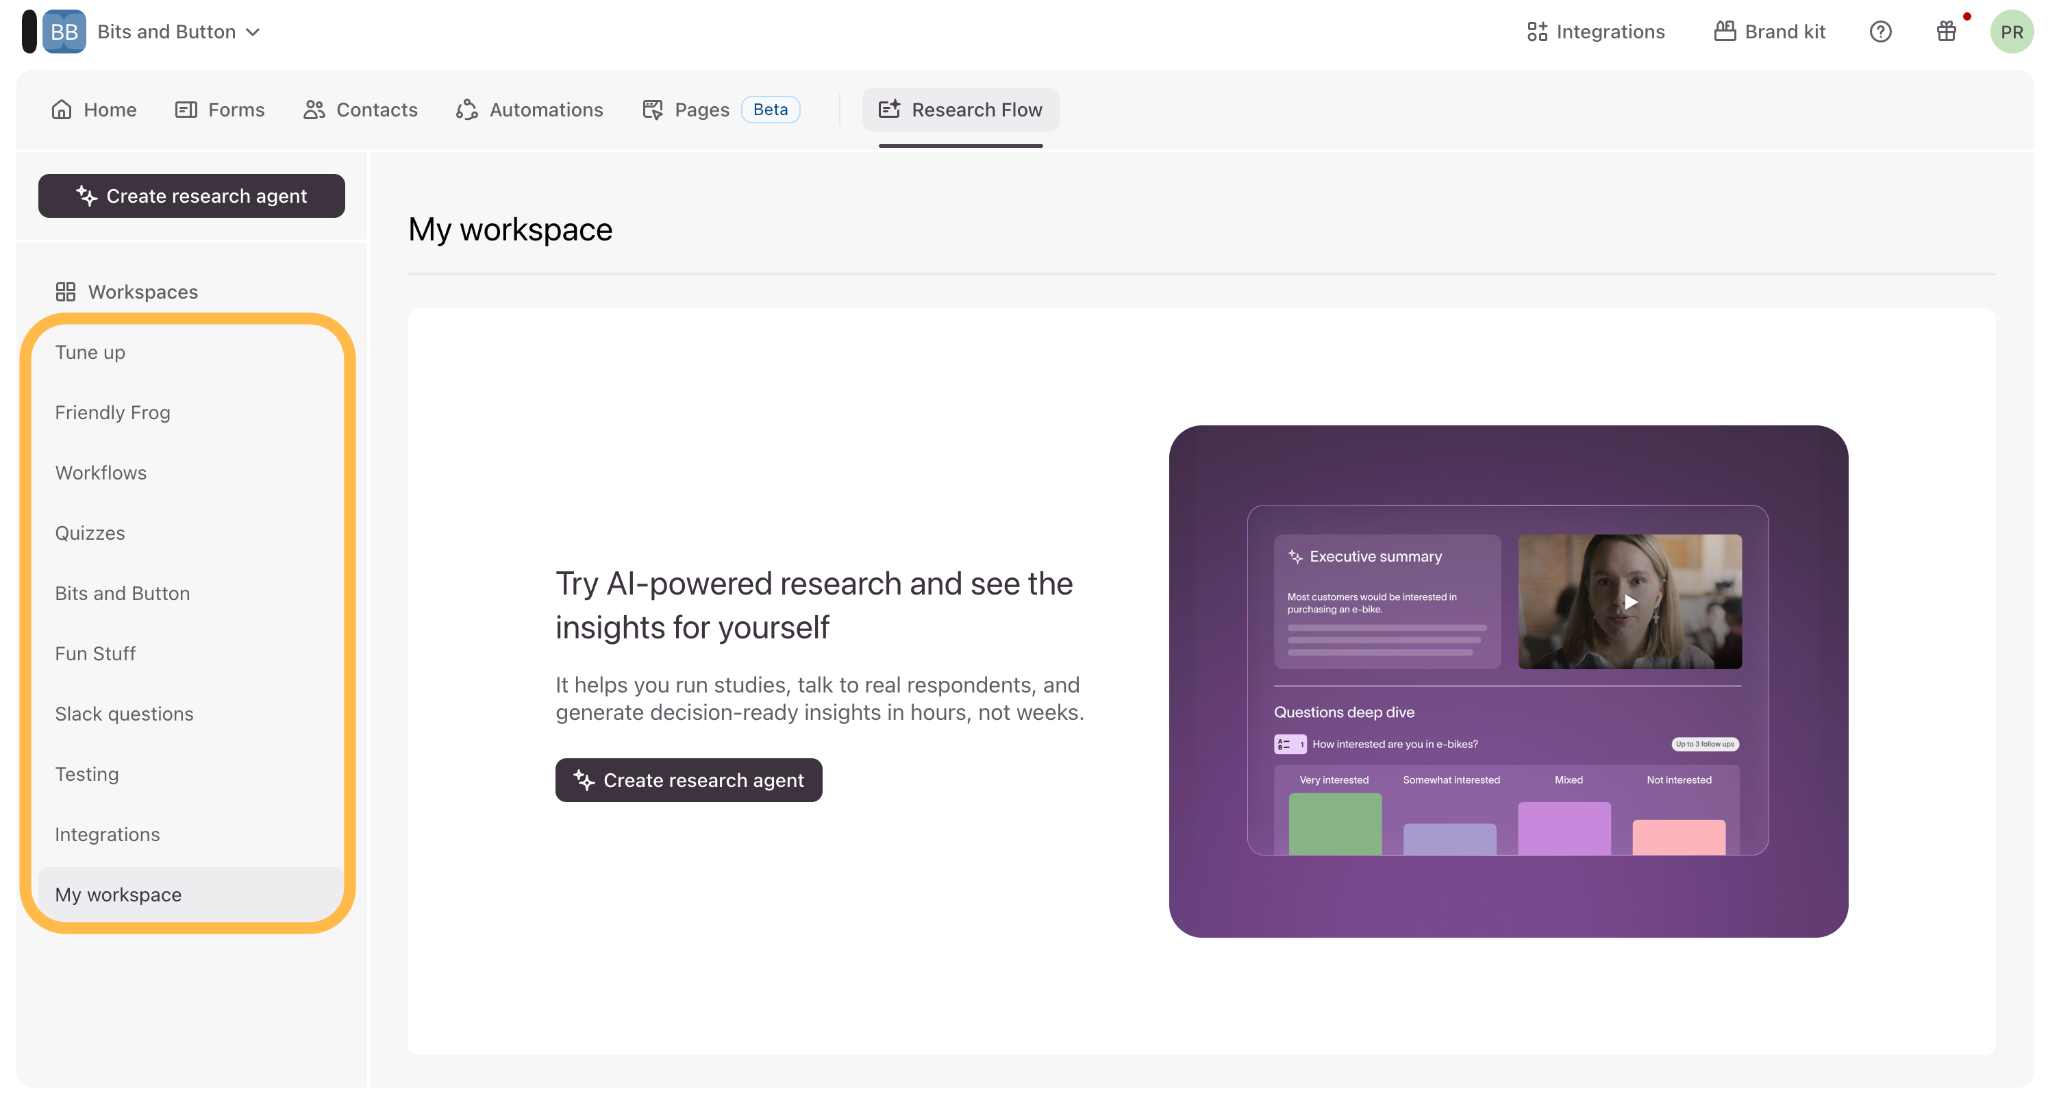Click the BB workspace logo icon

pyautogui.click(x=64, y=32)
